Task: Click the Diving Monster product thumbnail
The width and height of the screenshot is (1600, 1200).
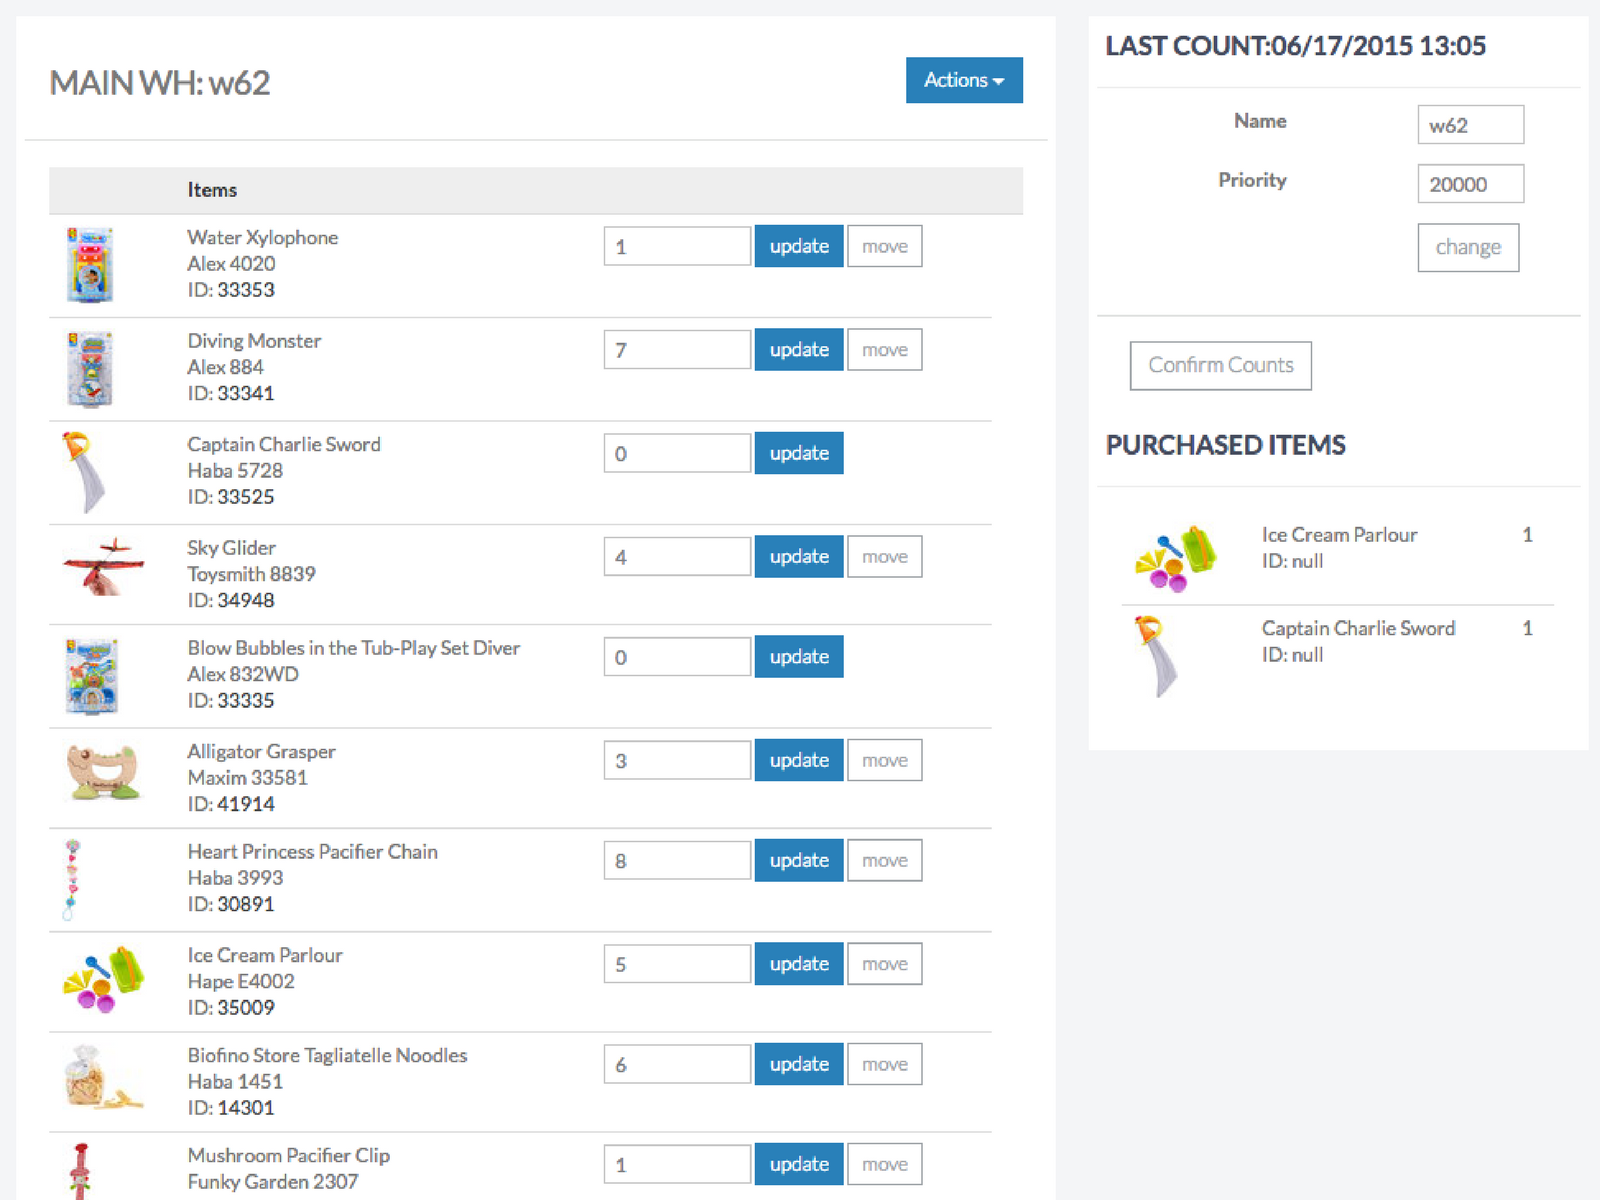Action: [x=90, y=369]
